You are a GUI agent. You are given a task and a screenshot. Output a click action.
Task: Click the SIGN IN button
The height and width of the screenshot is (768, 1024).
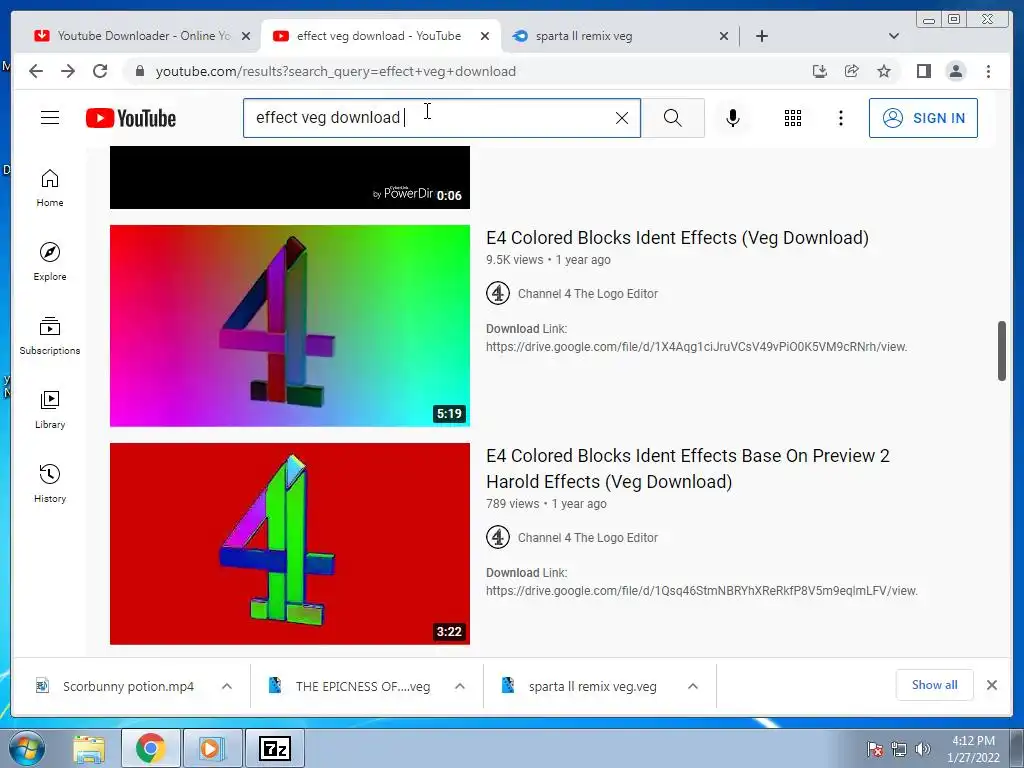(x=923, y=118)
